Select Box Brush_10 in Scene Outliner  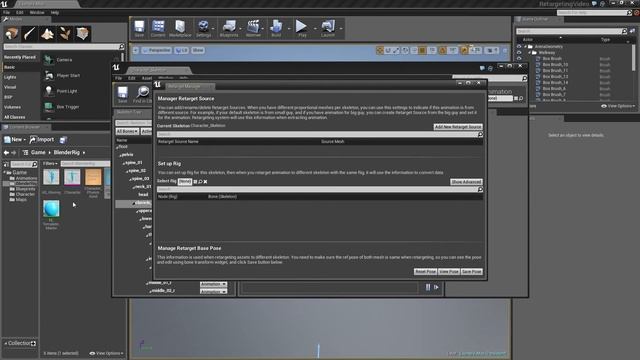pos(556,64)
